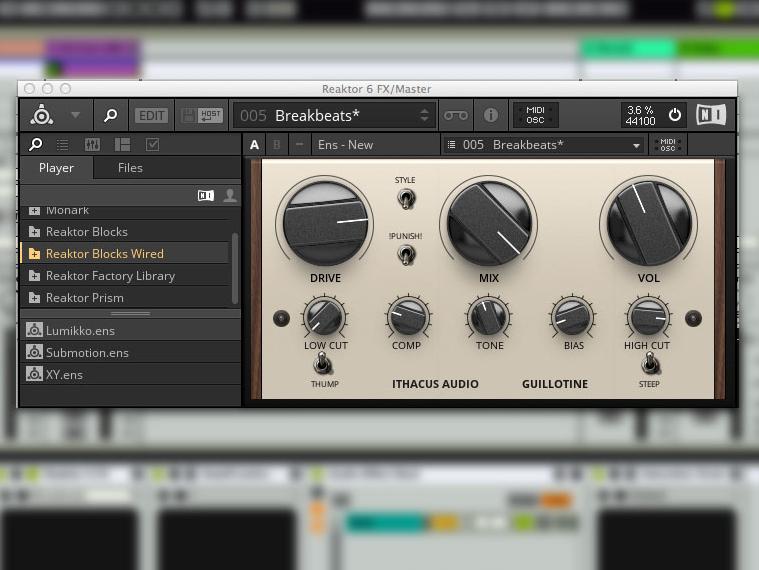
Task: Flip the STEEP toggle switch
Action: click(x=650, y=363)
